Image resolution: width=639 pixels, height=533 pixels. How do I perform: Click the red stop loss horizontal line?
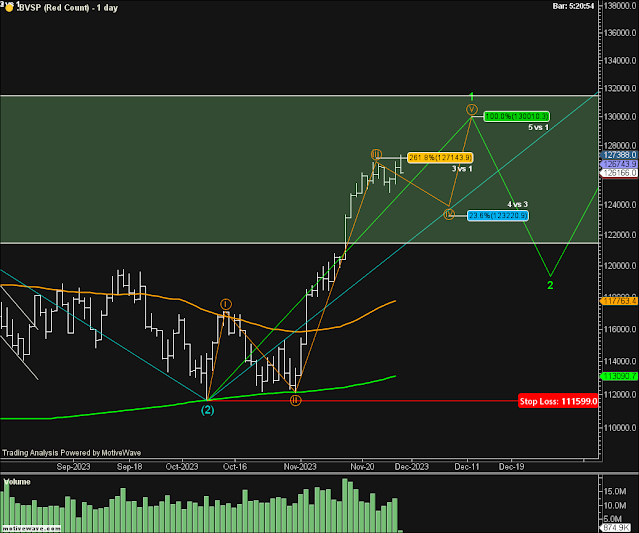click(363, 401)
